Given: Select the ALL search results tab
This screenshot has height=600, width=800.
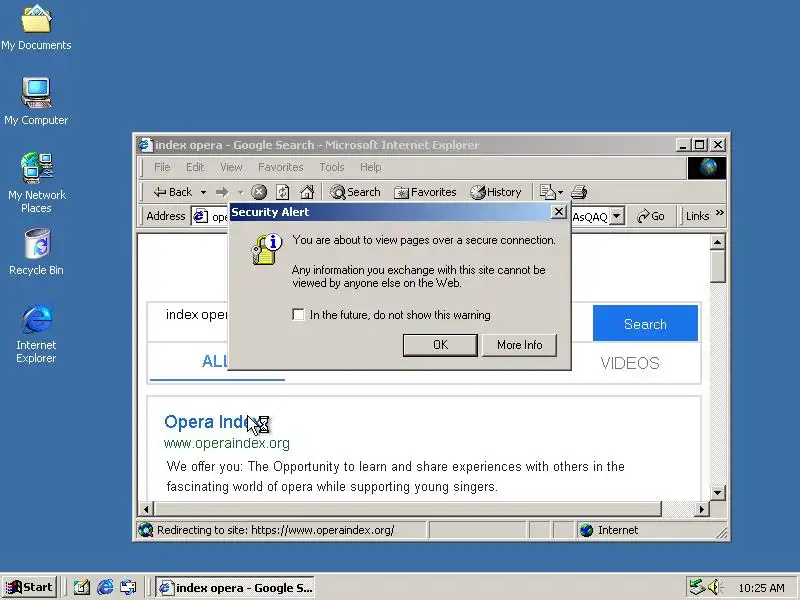Looking at the screenshot, I should click(x=215, y=361).
